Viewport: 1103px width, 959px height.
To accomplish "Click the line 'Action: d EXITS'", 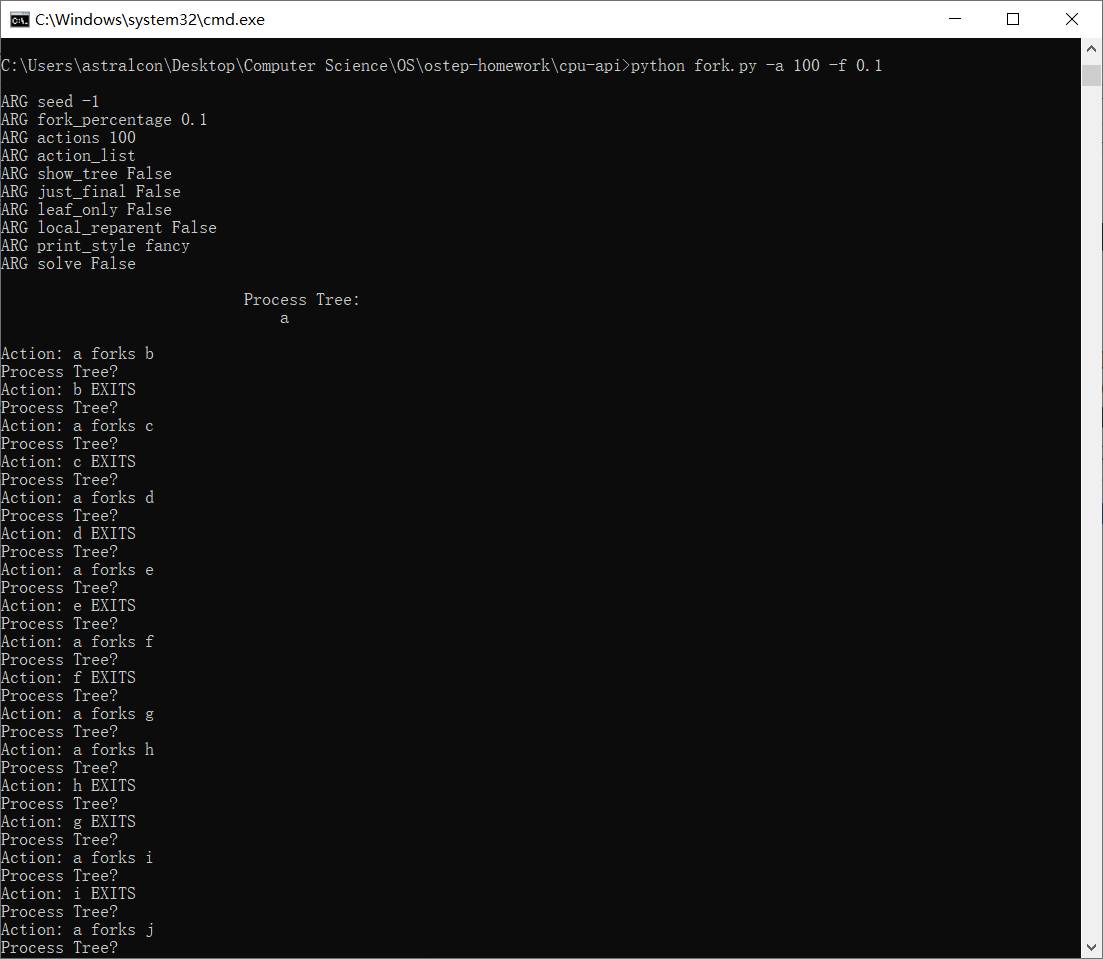I will [68, 533].
